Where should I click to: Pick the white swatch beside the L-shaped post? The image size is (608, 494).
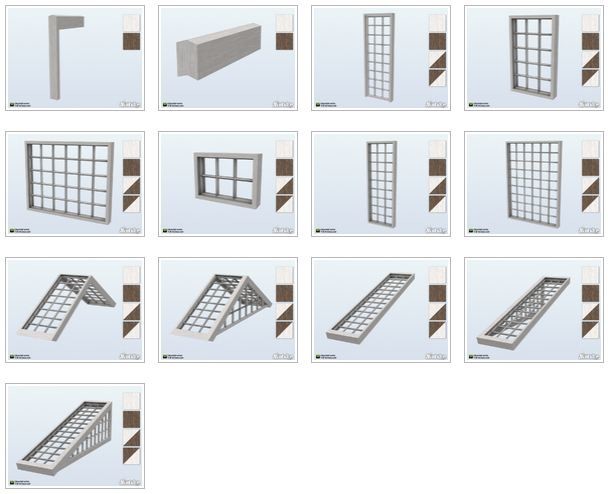tap(131, 23)
